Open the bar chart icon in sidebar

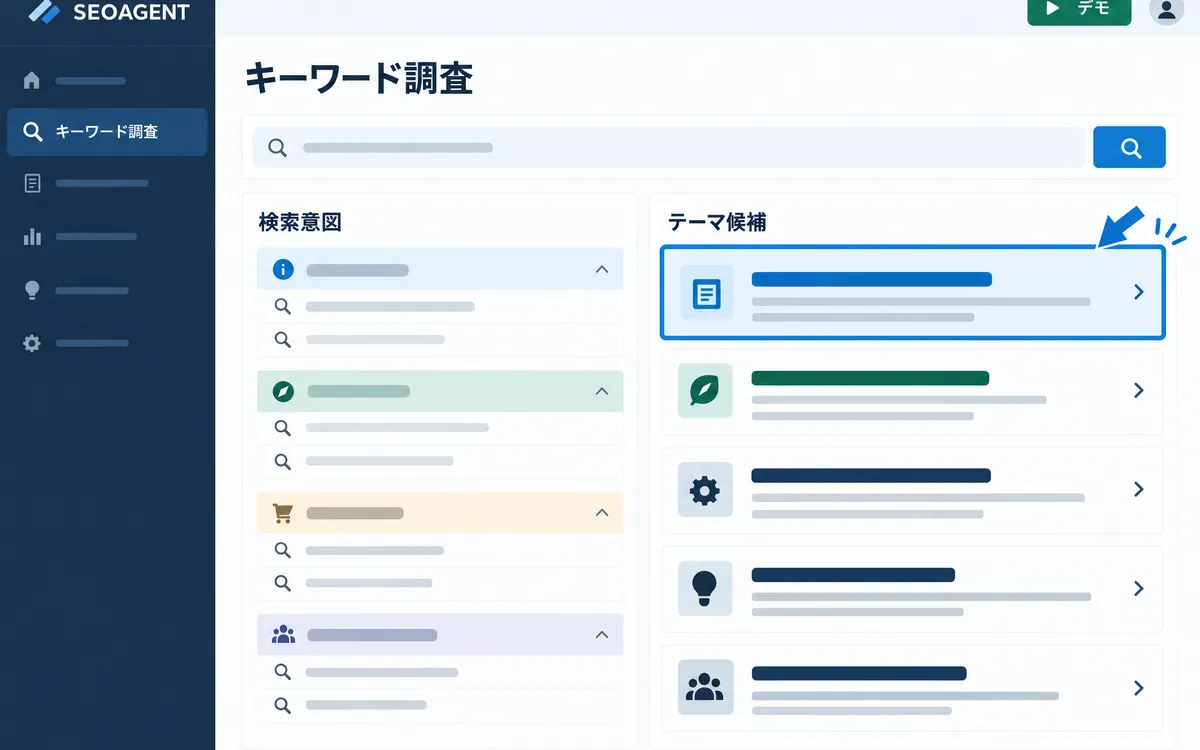(x=32, y=236)
